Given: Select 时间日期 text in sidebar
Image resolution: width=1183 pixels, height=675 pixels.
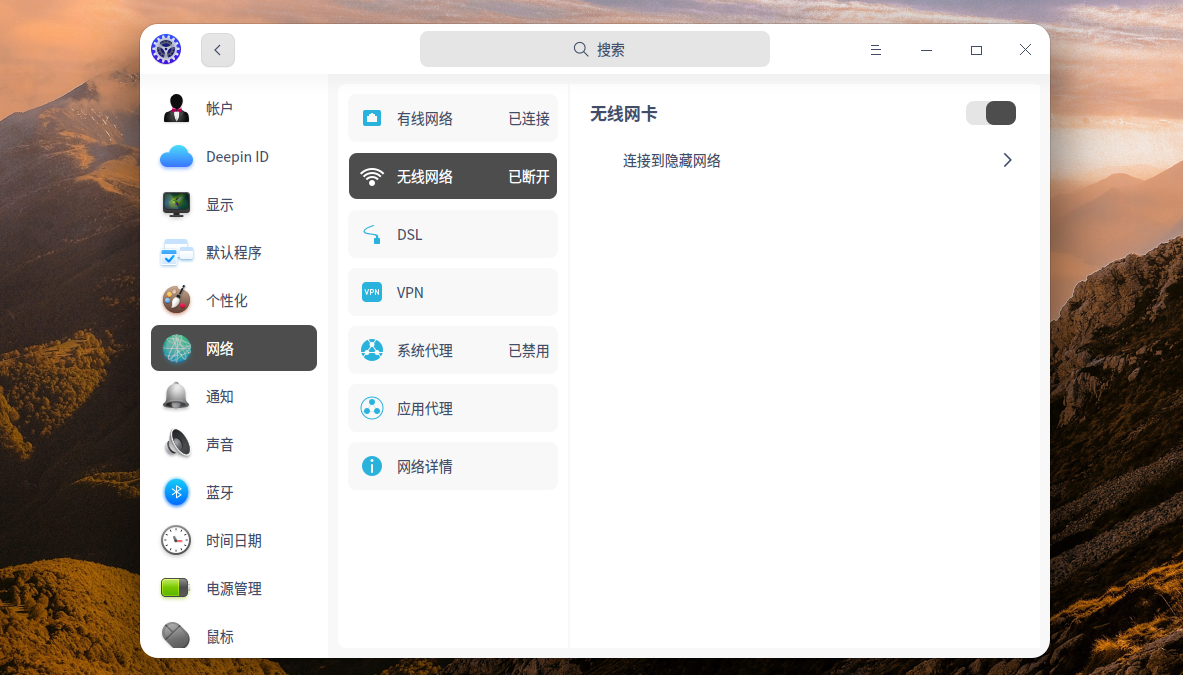Looking at the screenshot, I should pyautogui.click(x=234, y=541).
